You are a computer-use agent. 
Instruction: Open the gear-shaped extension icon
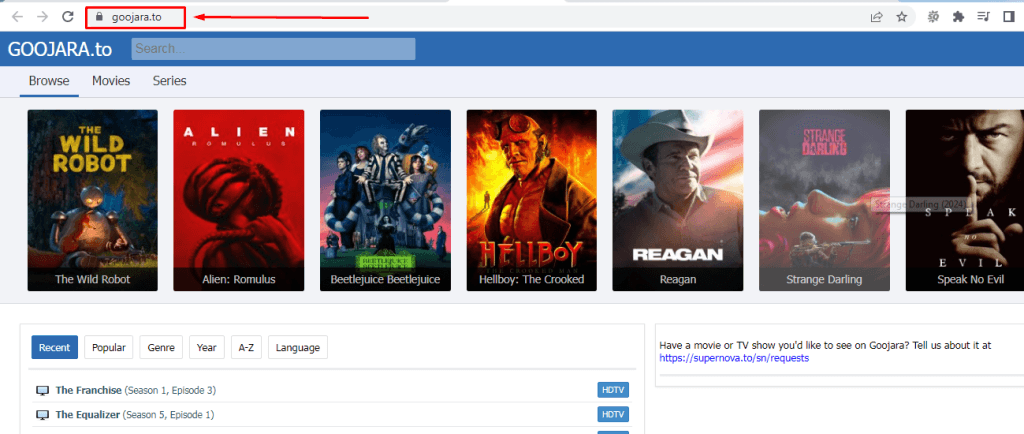(x=933, y=17)
